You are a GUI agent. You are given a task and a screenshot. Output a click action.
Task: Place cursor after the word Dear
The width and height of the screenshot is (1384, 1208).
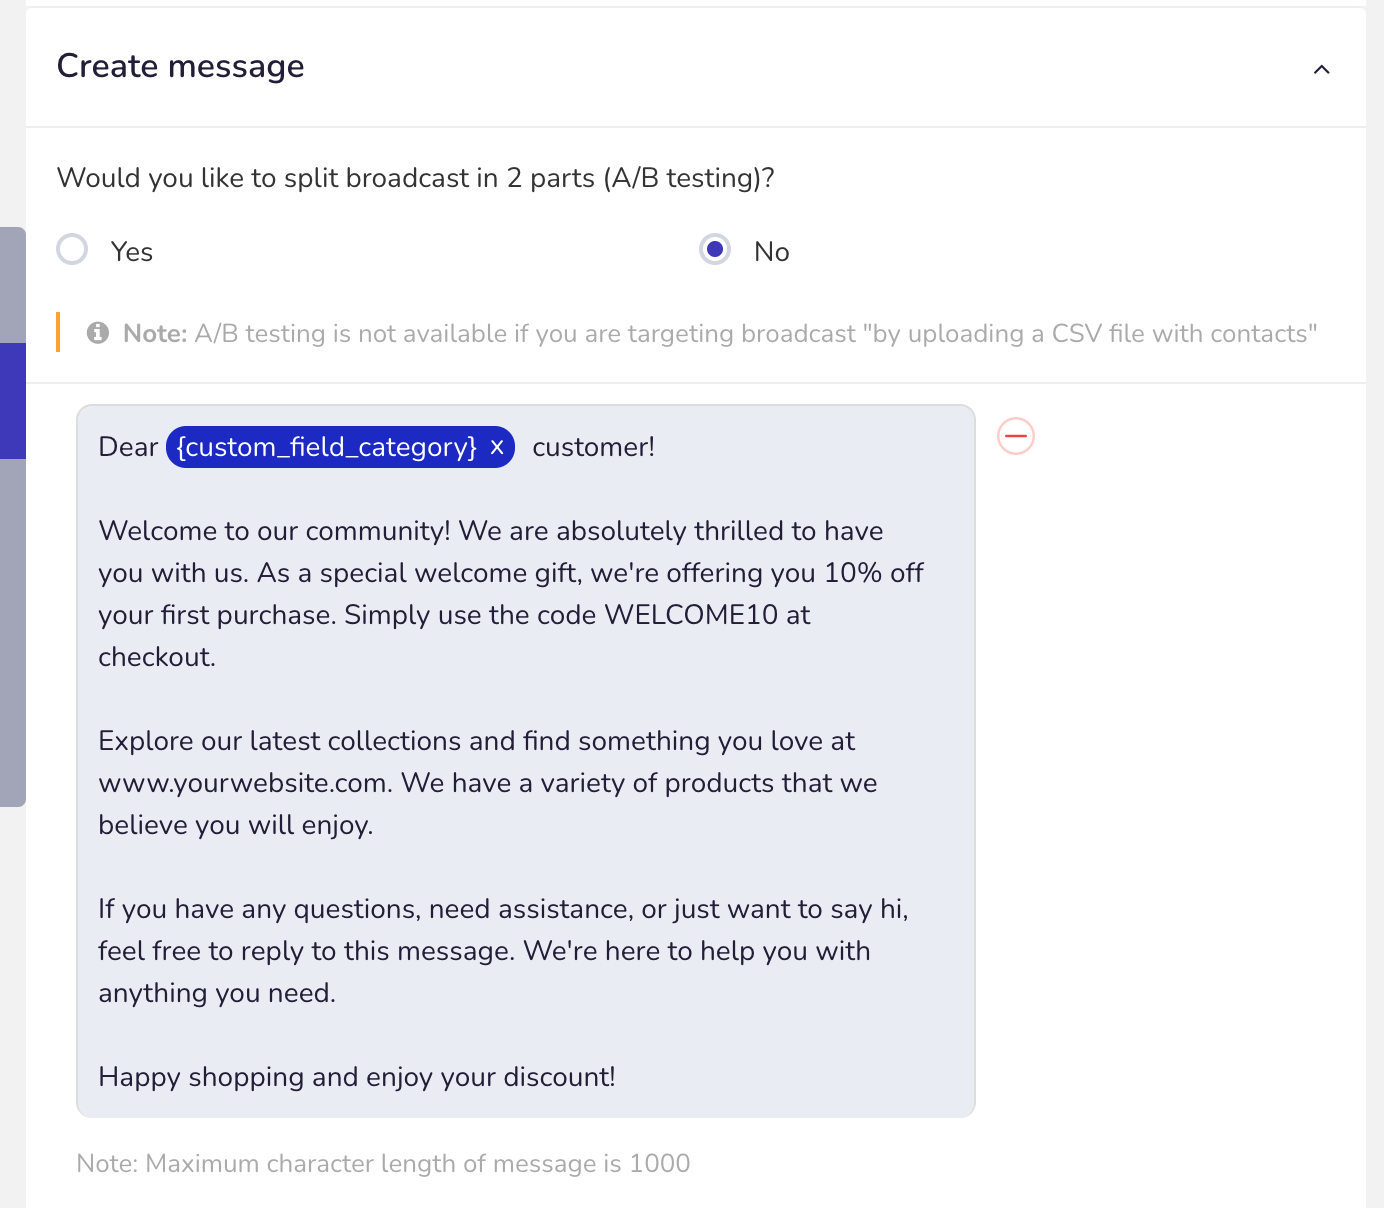[x=160, y=447]
